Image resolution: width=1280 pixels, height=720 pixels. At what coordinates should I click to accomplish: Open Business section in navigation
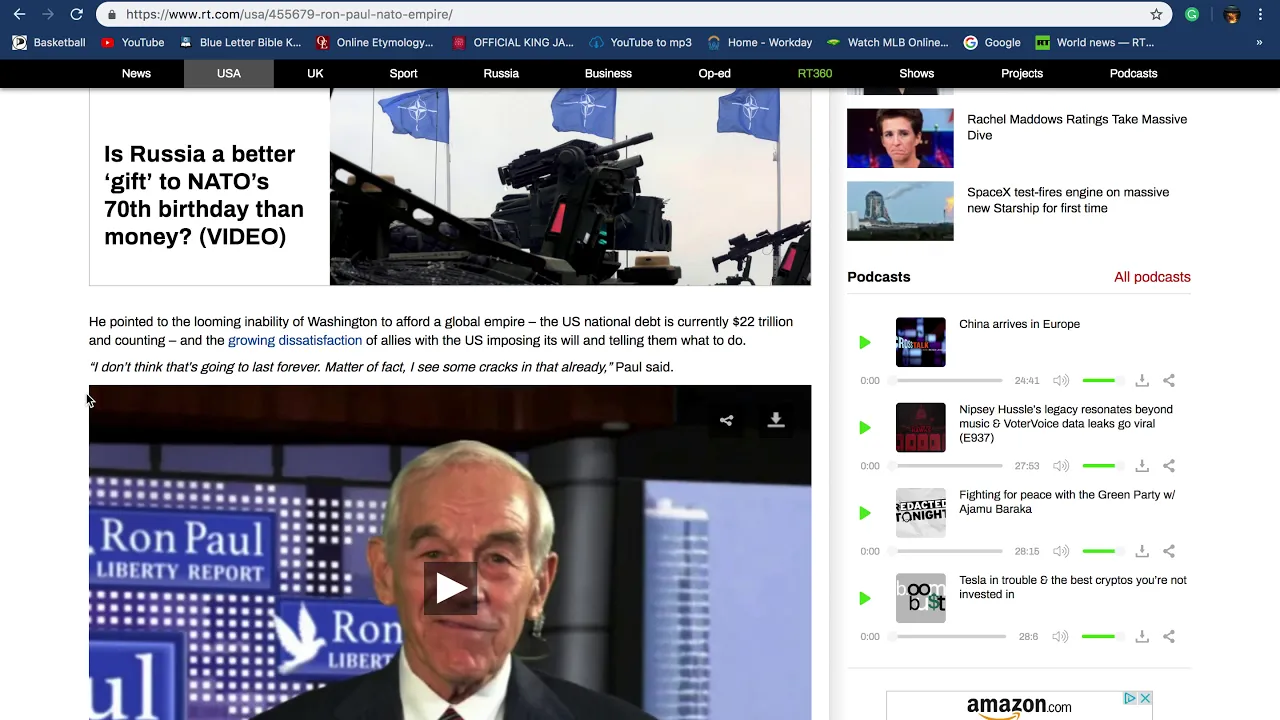tap(608, 74)
